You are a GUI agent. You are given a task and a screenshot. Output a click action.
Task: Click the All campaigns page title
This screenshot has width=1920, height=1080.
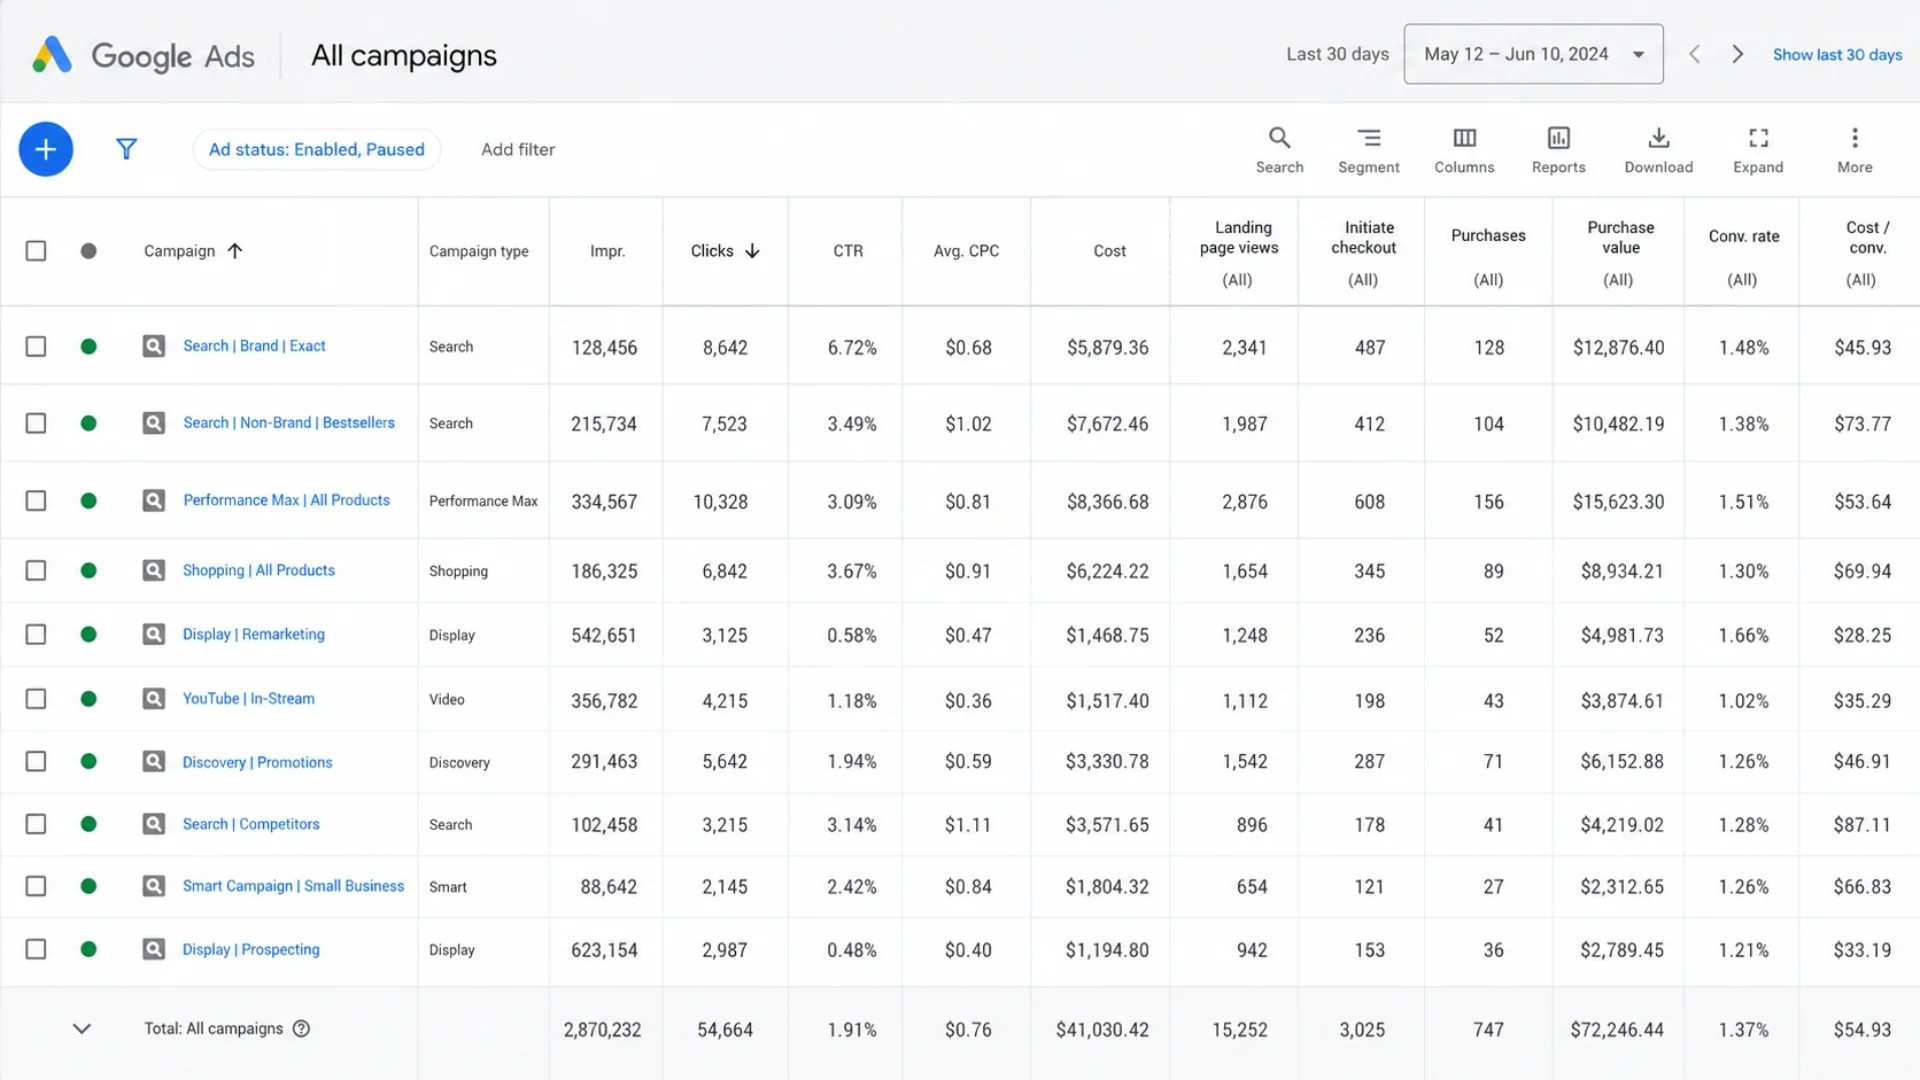point(404,55)
